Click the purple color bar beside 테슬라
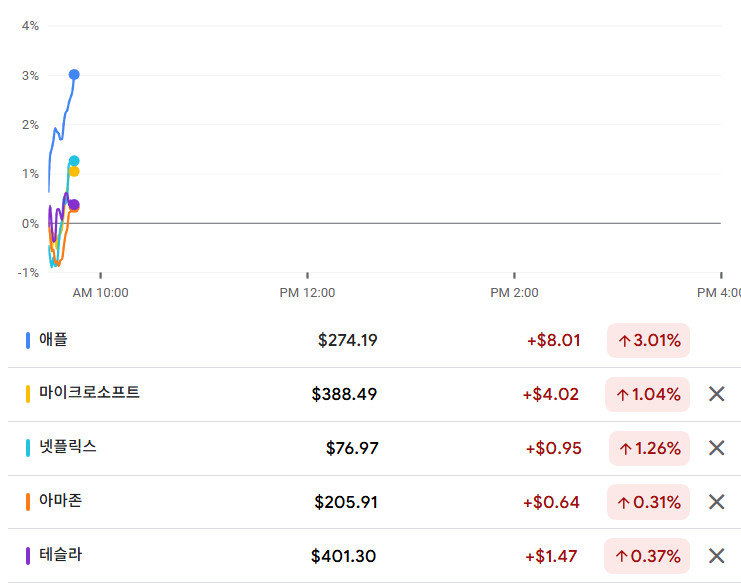This screenshot has width=741, height=583. coord(28,555)
